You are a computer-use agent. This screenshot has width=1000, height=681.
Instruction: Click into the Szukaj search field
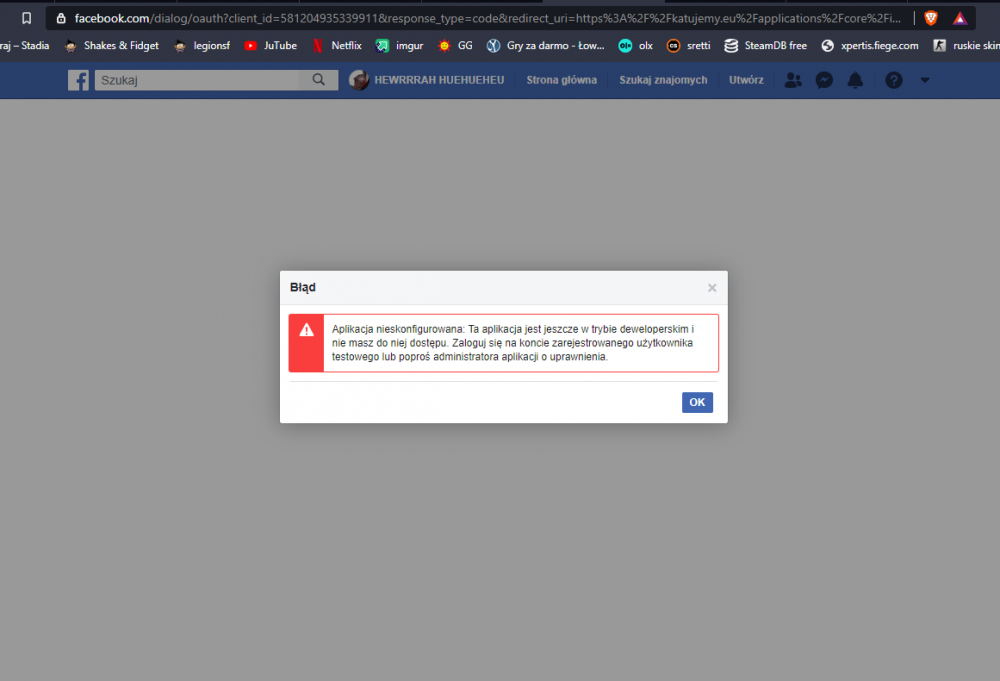[x=198, y=80]
